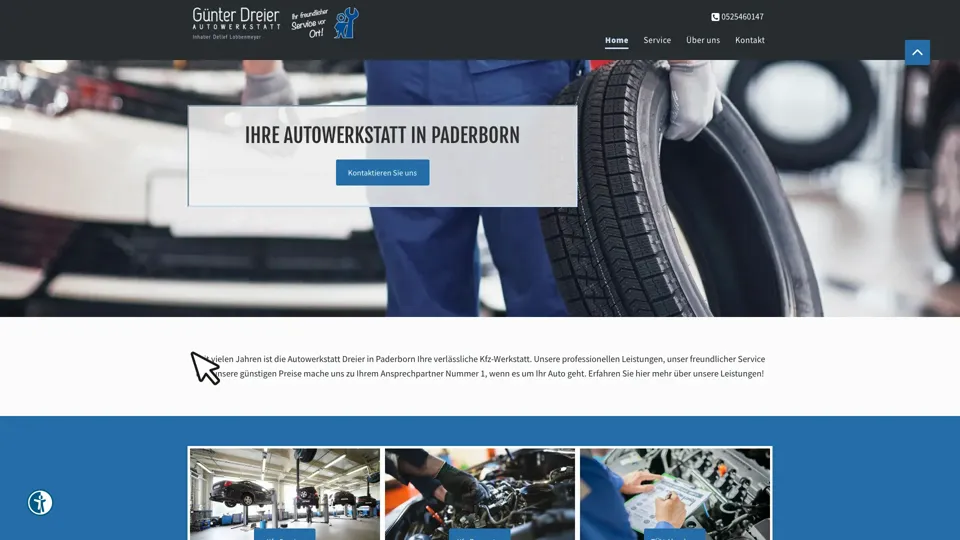Click the mechanic mascot service badge
The height and width of the screenshot is (540, 960).
tap(325, 23)
